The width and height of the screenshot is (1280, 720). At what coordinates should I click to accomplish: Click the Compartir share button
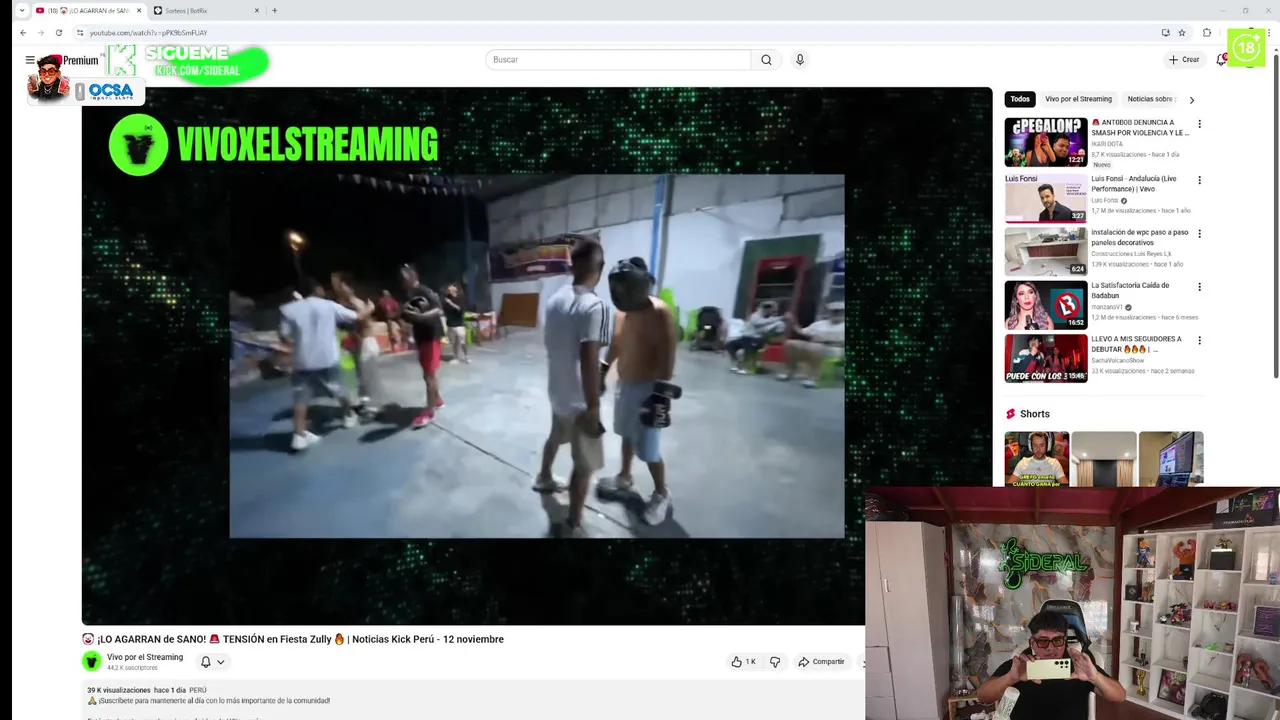click(821, 662)
